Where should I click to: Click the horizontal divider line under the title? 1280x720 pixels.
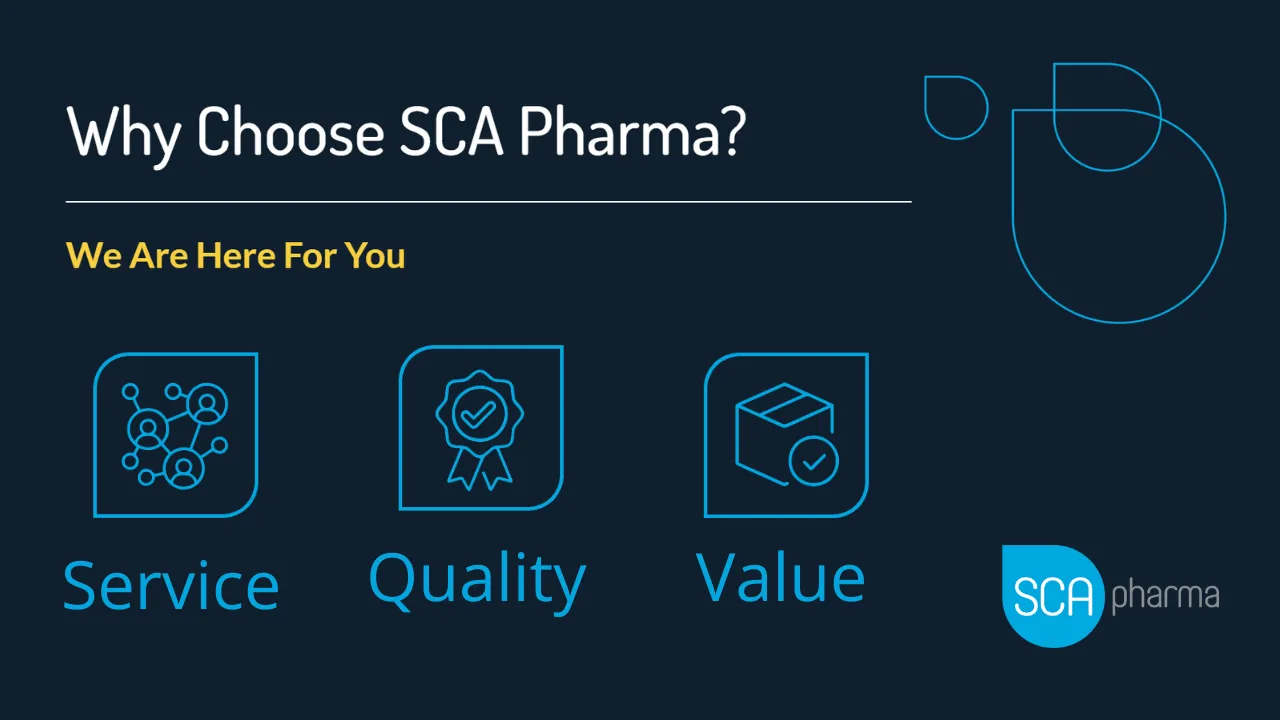[x=488, y=202]
